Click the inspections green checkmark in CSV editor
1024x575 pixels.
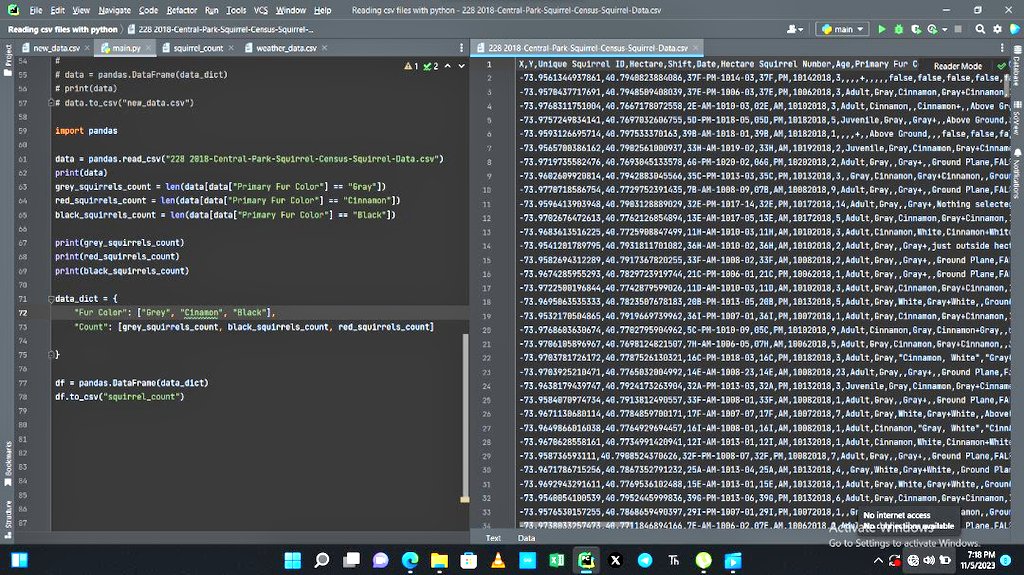1001,66
